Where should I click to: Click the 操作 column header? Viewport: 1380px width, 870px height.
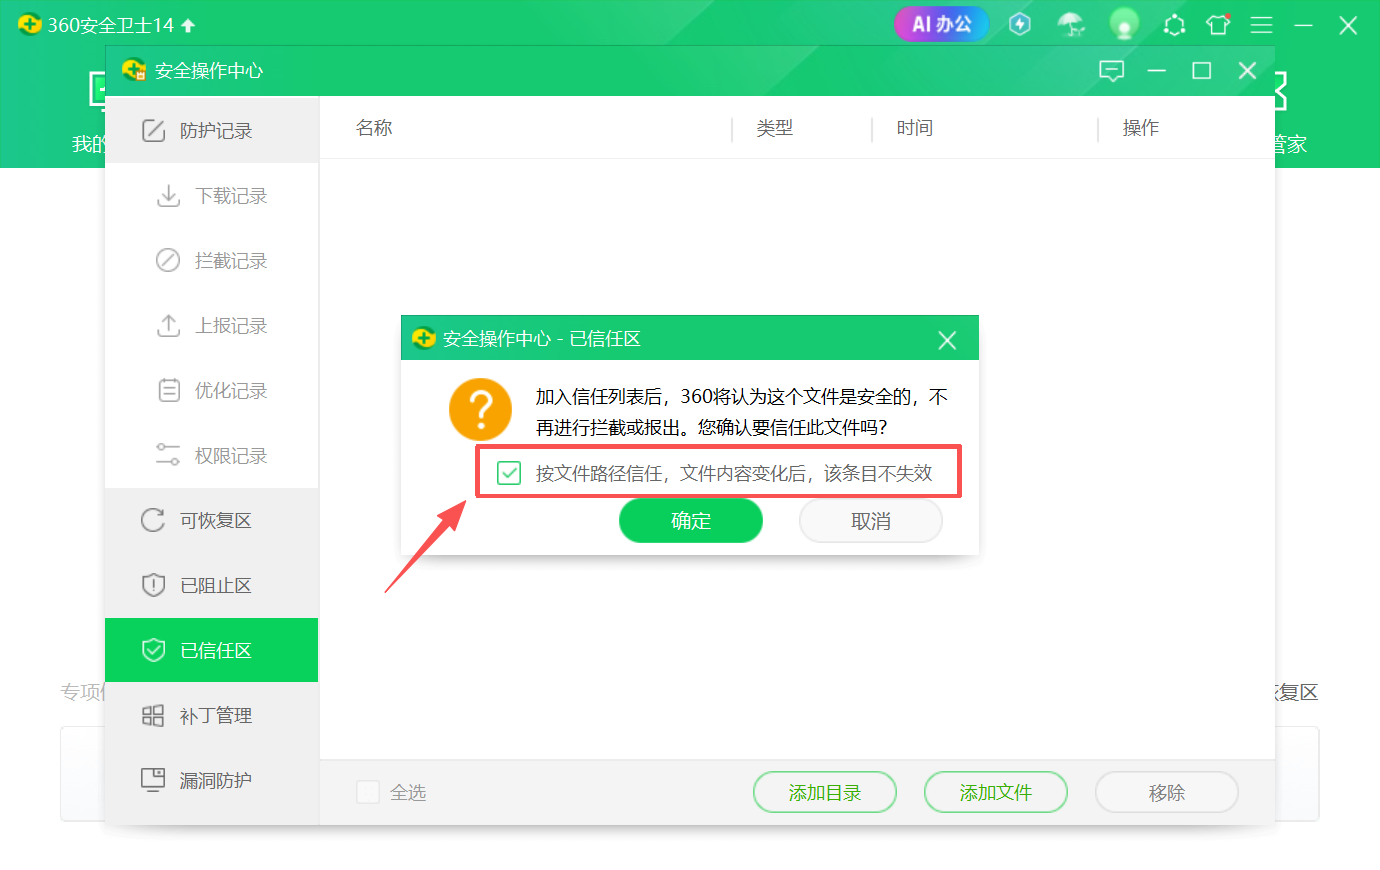[1141, 128]
